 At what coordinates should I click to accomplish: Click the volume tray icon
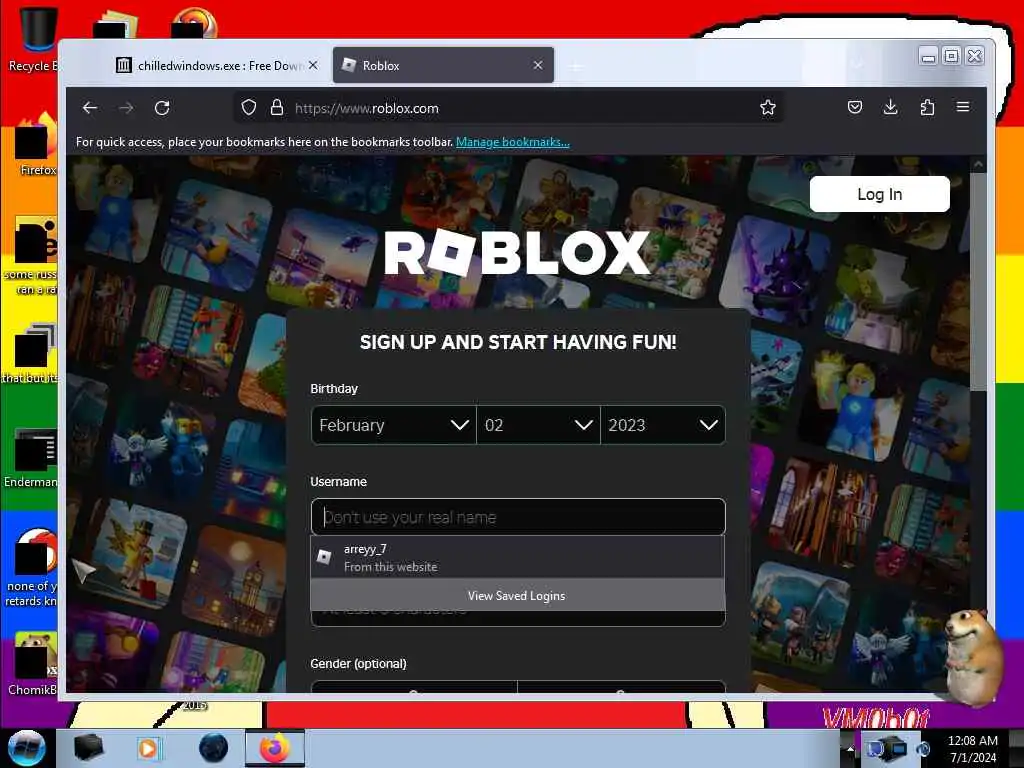pos(923,749)
